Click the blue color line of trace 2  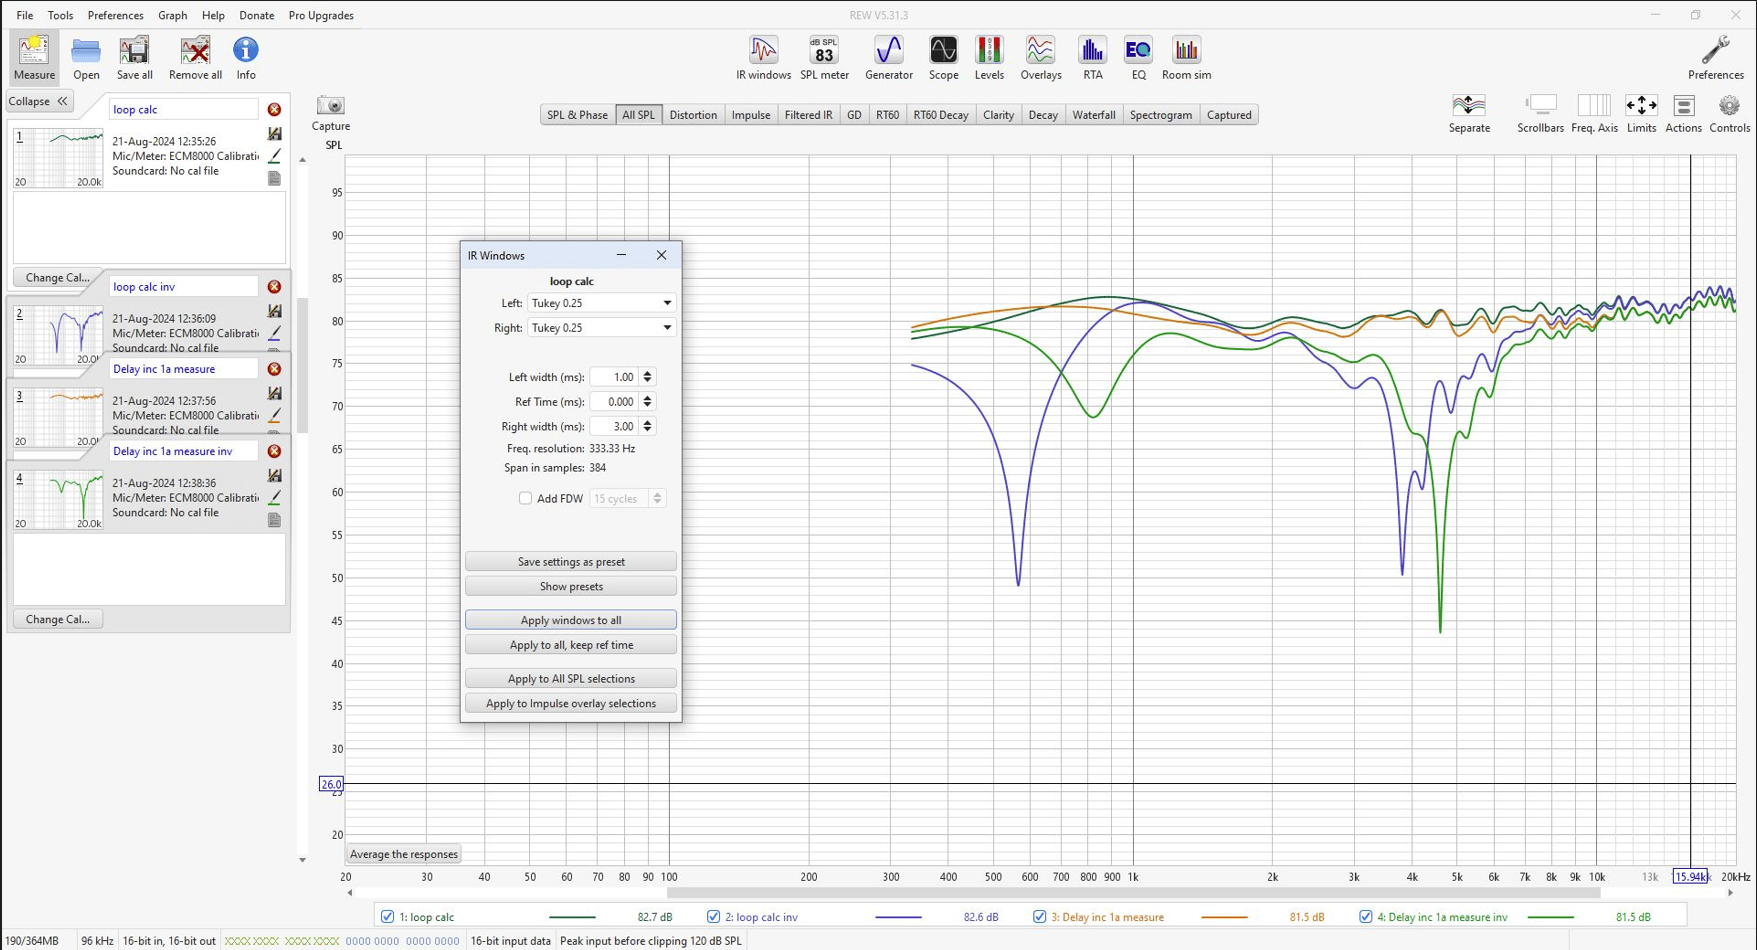898,917
